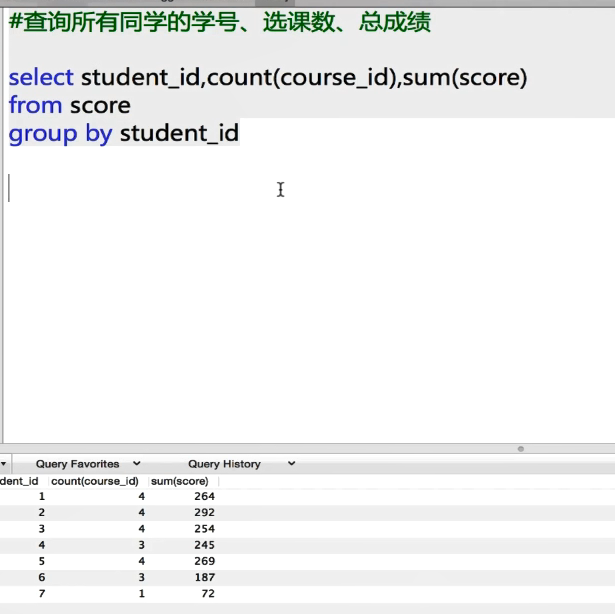
Task: Click the table name score after from
Action: [100, 106]
